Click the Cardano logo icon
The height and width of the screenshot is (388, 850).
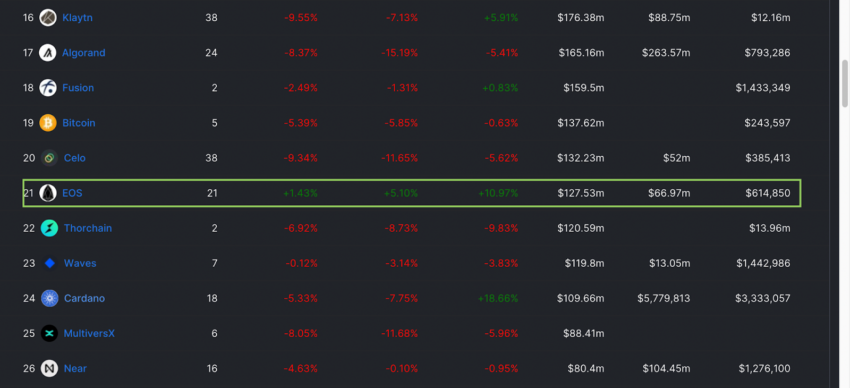[49, 298]
